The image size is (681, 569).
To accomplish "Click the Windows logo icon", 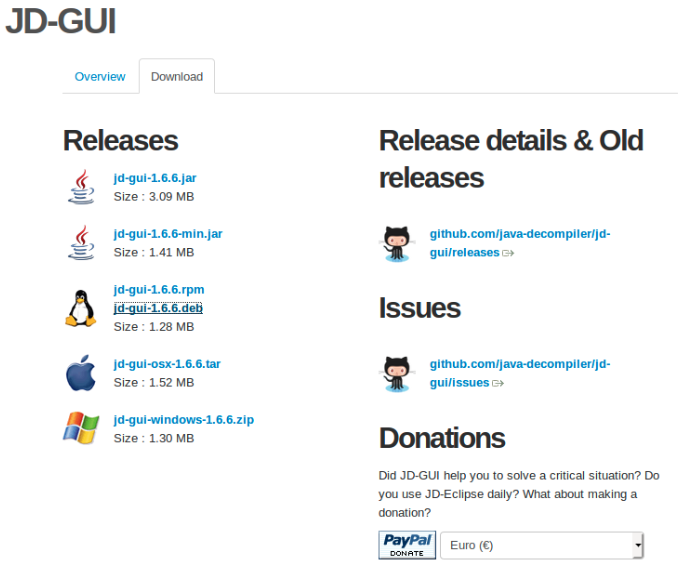I will tap(81, 428).
